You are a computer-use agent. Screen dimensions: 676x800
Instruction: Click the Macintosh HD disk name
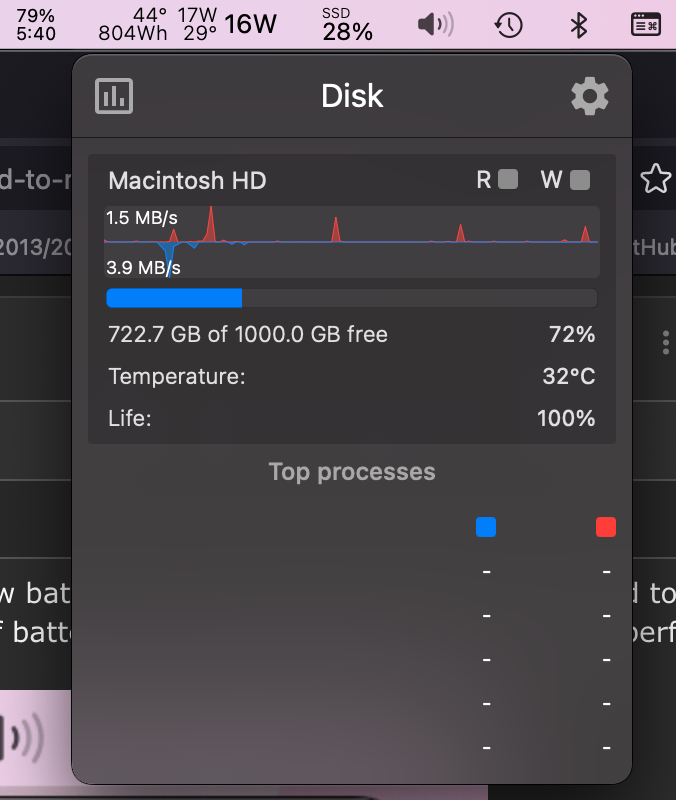187,181
